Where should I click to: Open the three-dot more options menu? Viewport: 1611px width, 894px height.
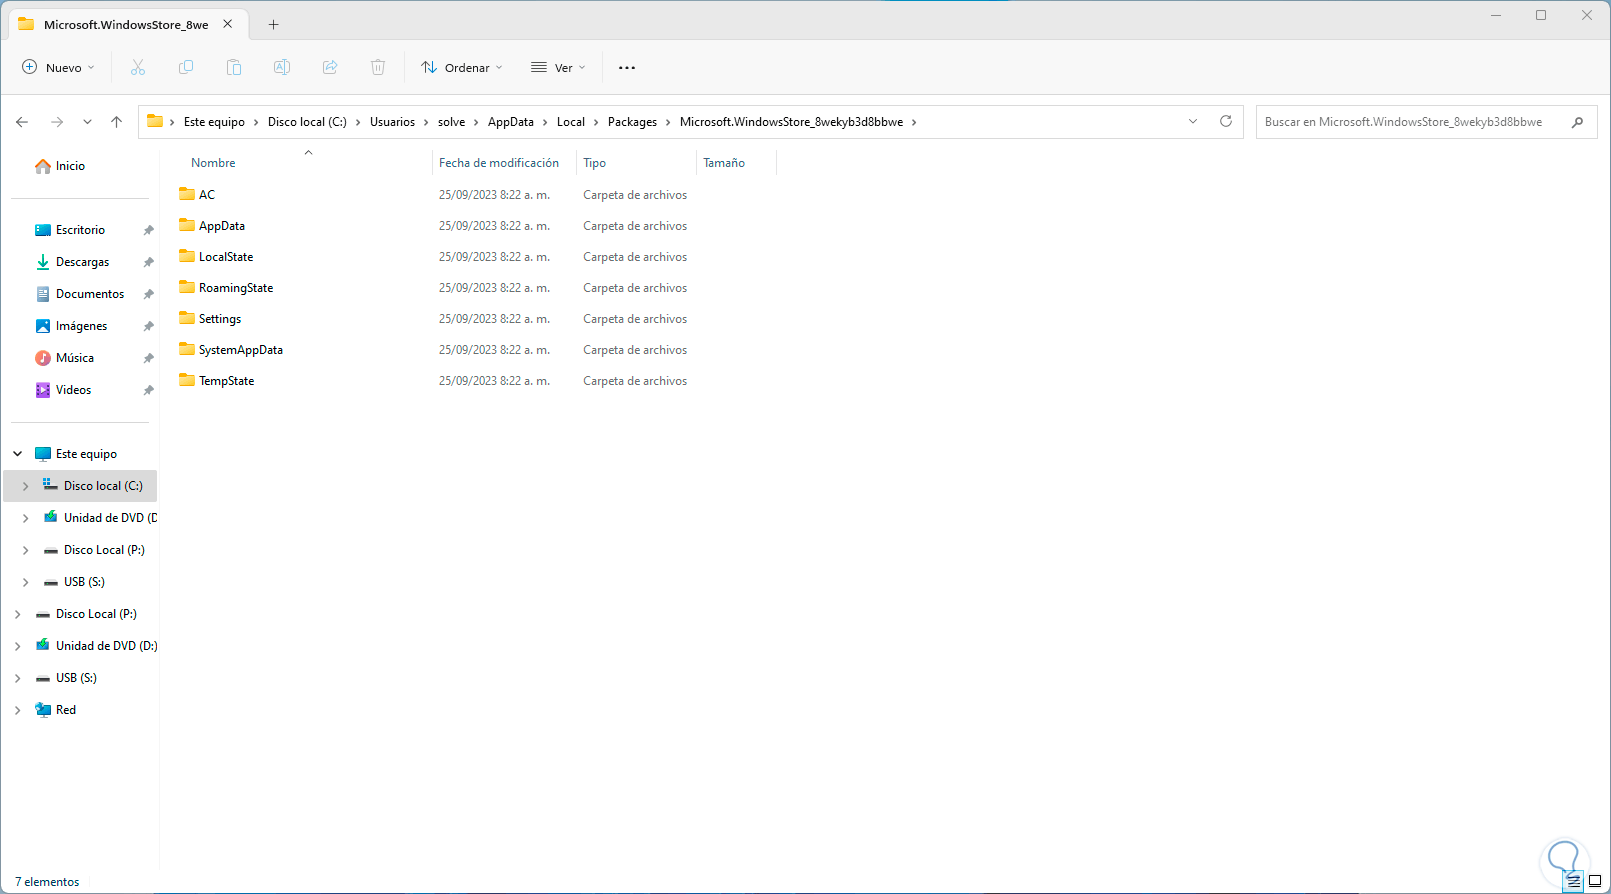coord(627,68)
